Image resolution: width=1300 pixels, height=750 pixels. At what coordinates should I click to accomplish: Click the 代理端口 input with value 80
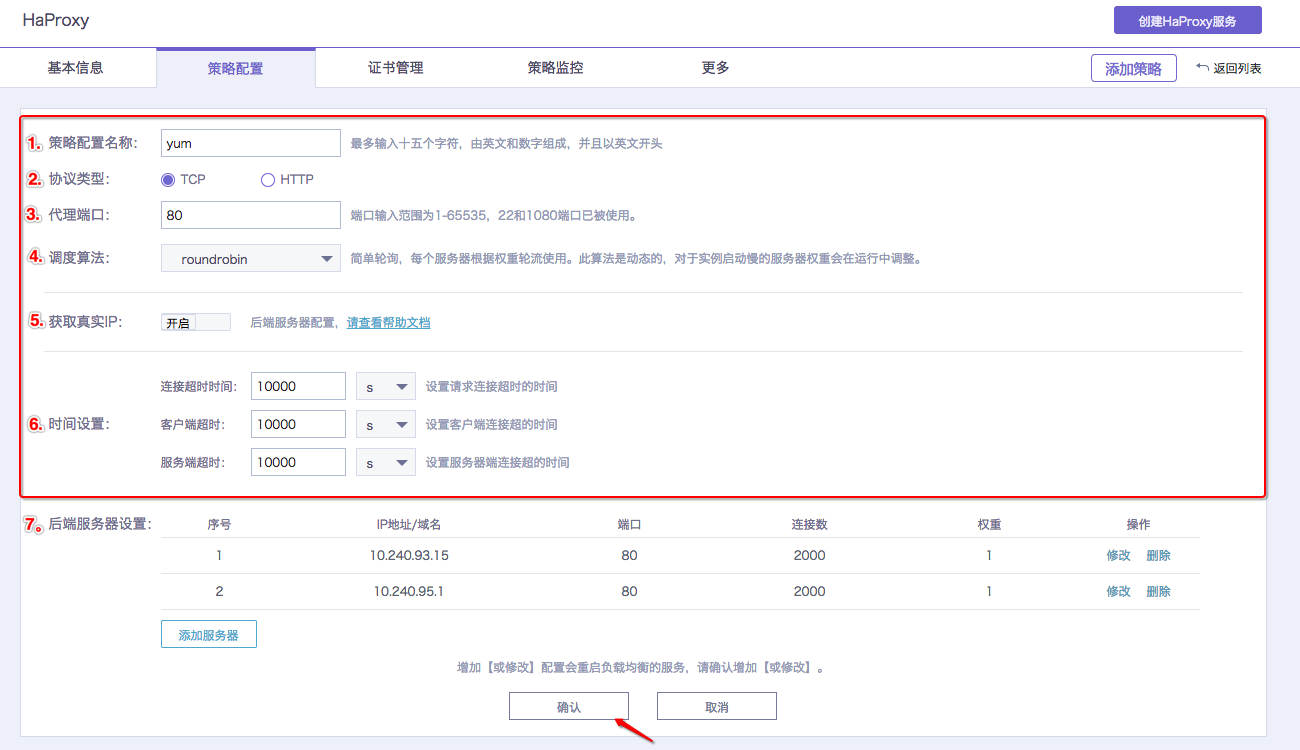pyautogui.click(x=251, y=215)
